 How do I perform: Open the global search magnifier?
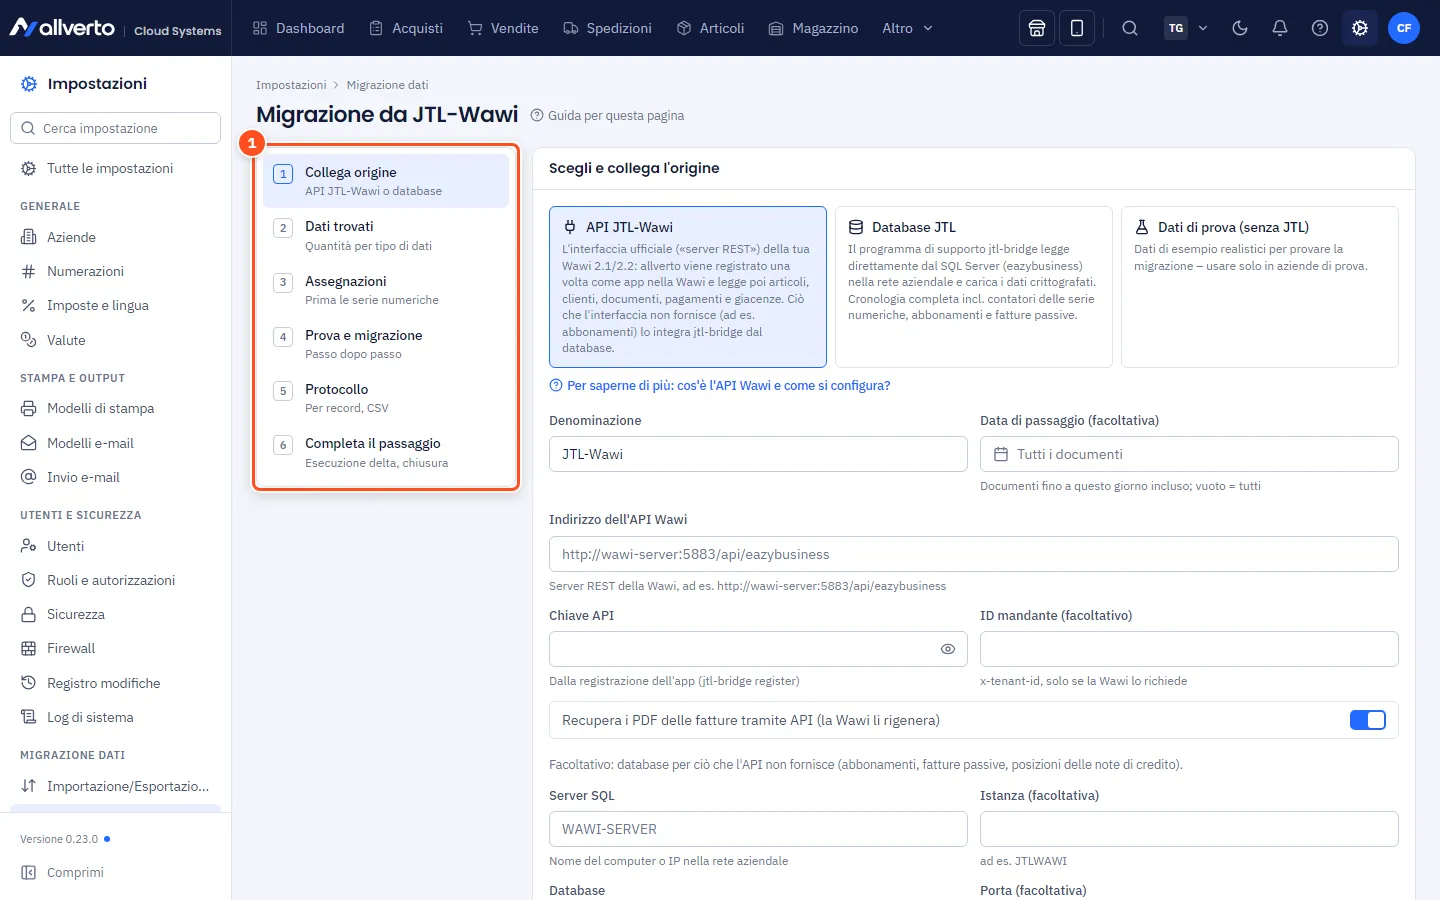click(1130, 28)
